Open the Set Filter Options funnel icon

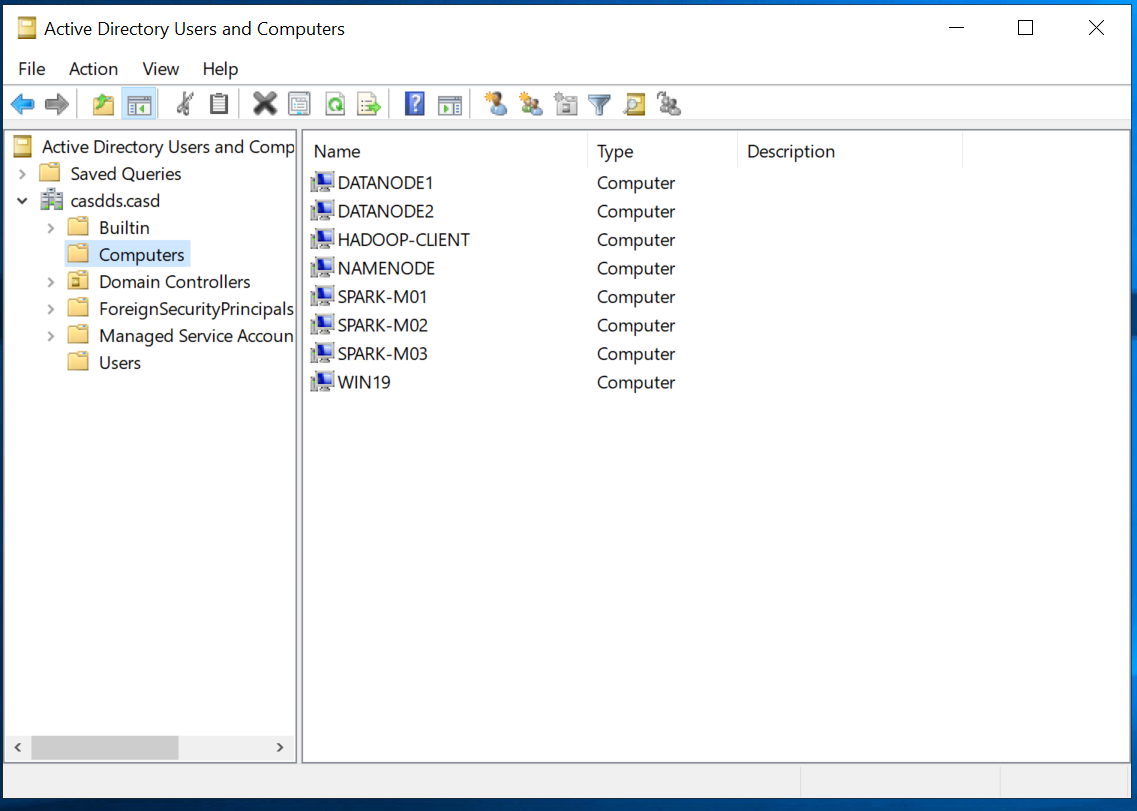[x=599, y=103]
